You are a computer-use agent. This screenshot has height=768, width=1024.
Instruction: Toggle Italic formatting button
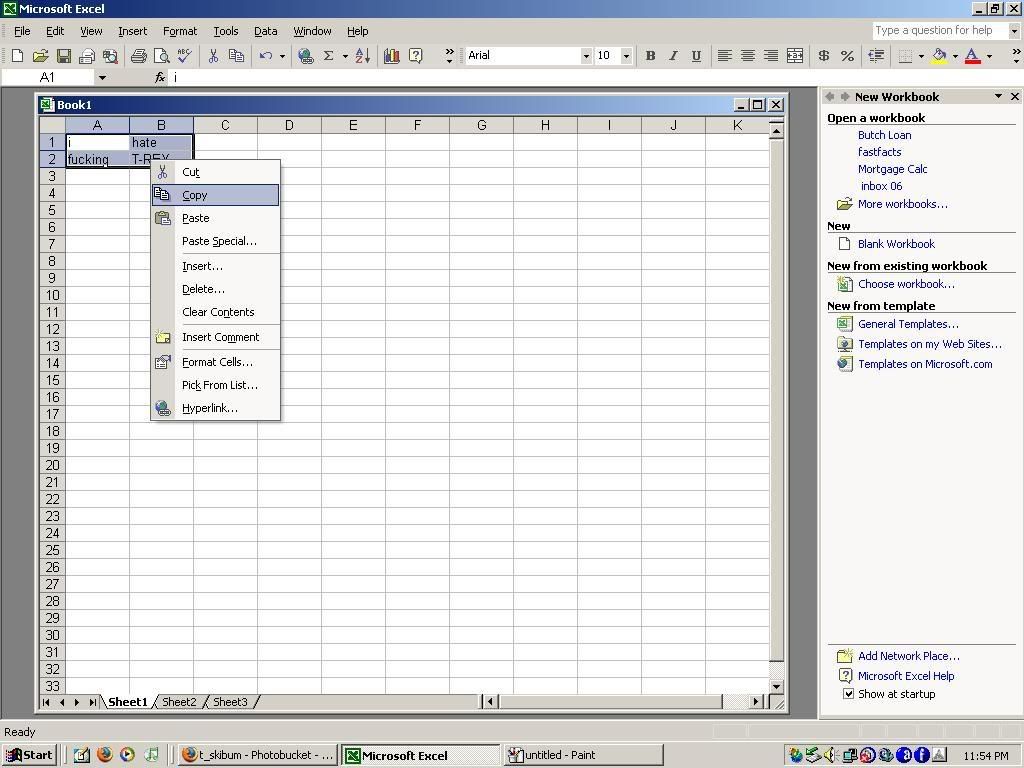673,56
